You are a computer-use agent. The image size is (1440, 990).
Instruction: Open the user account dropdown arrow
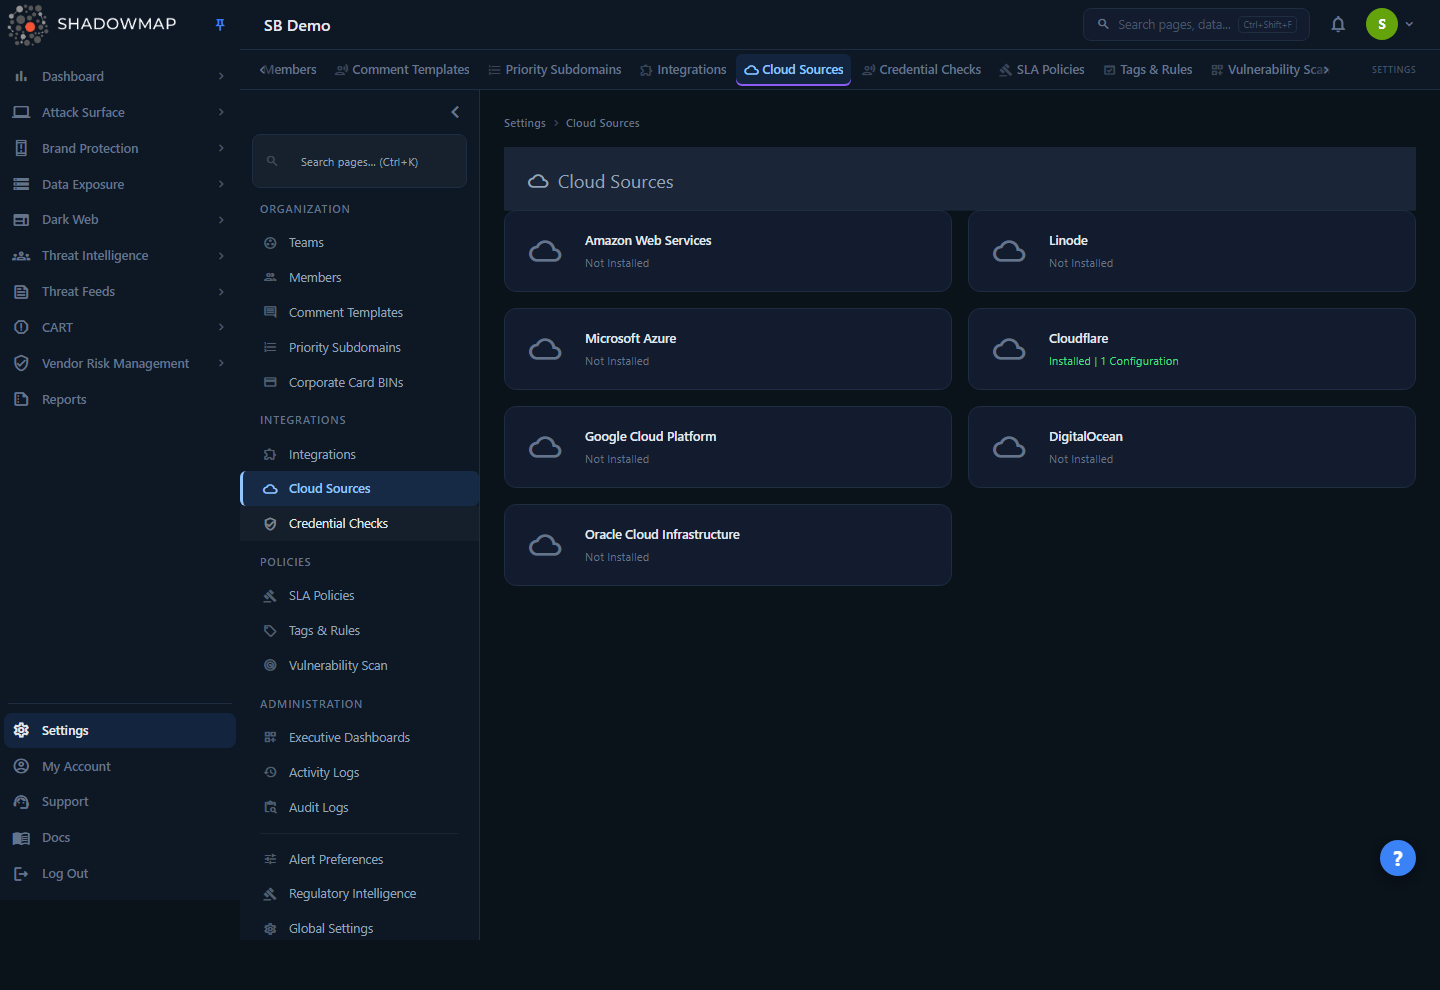click(1409, 24)
